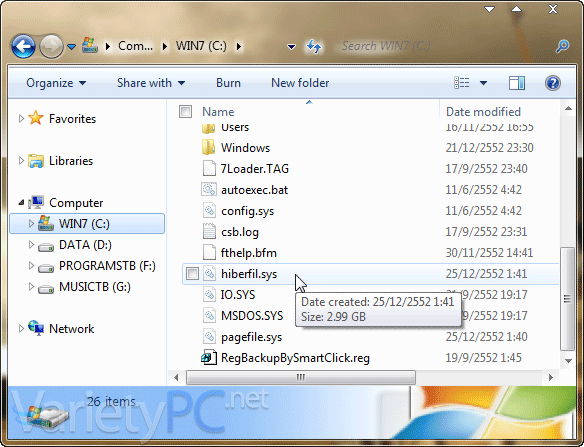Expand the Favorites tree node
584x447 pixels.
pos(21,118)
